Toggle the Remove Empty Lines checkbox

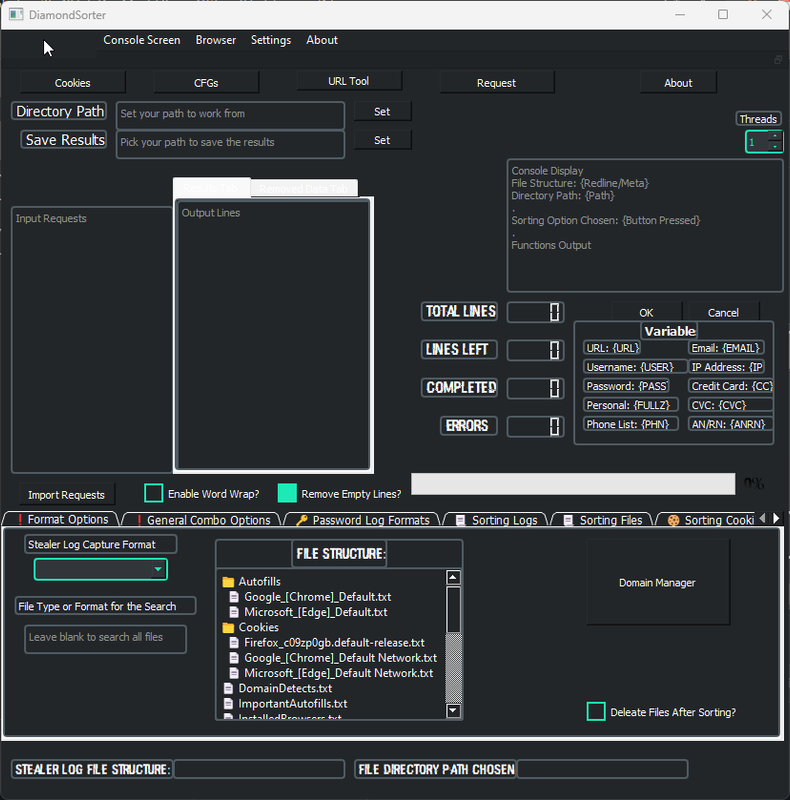coord(287,493)
